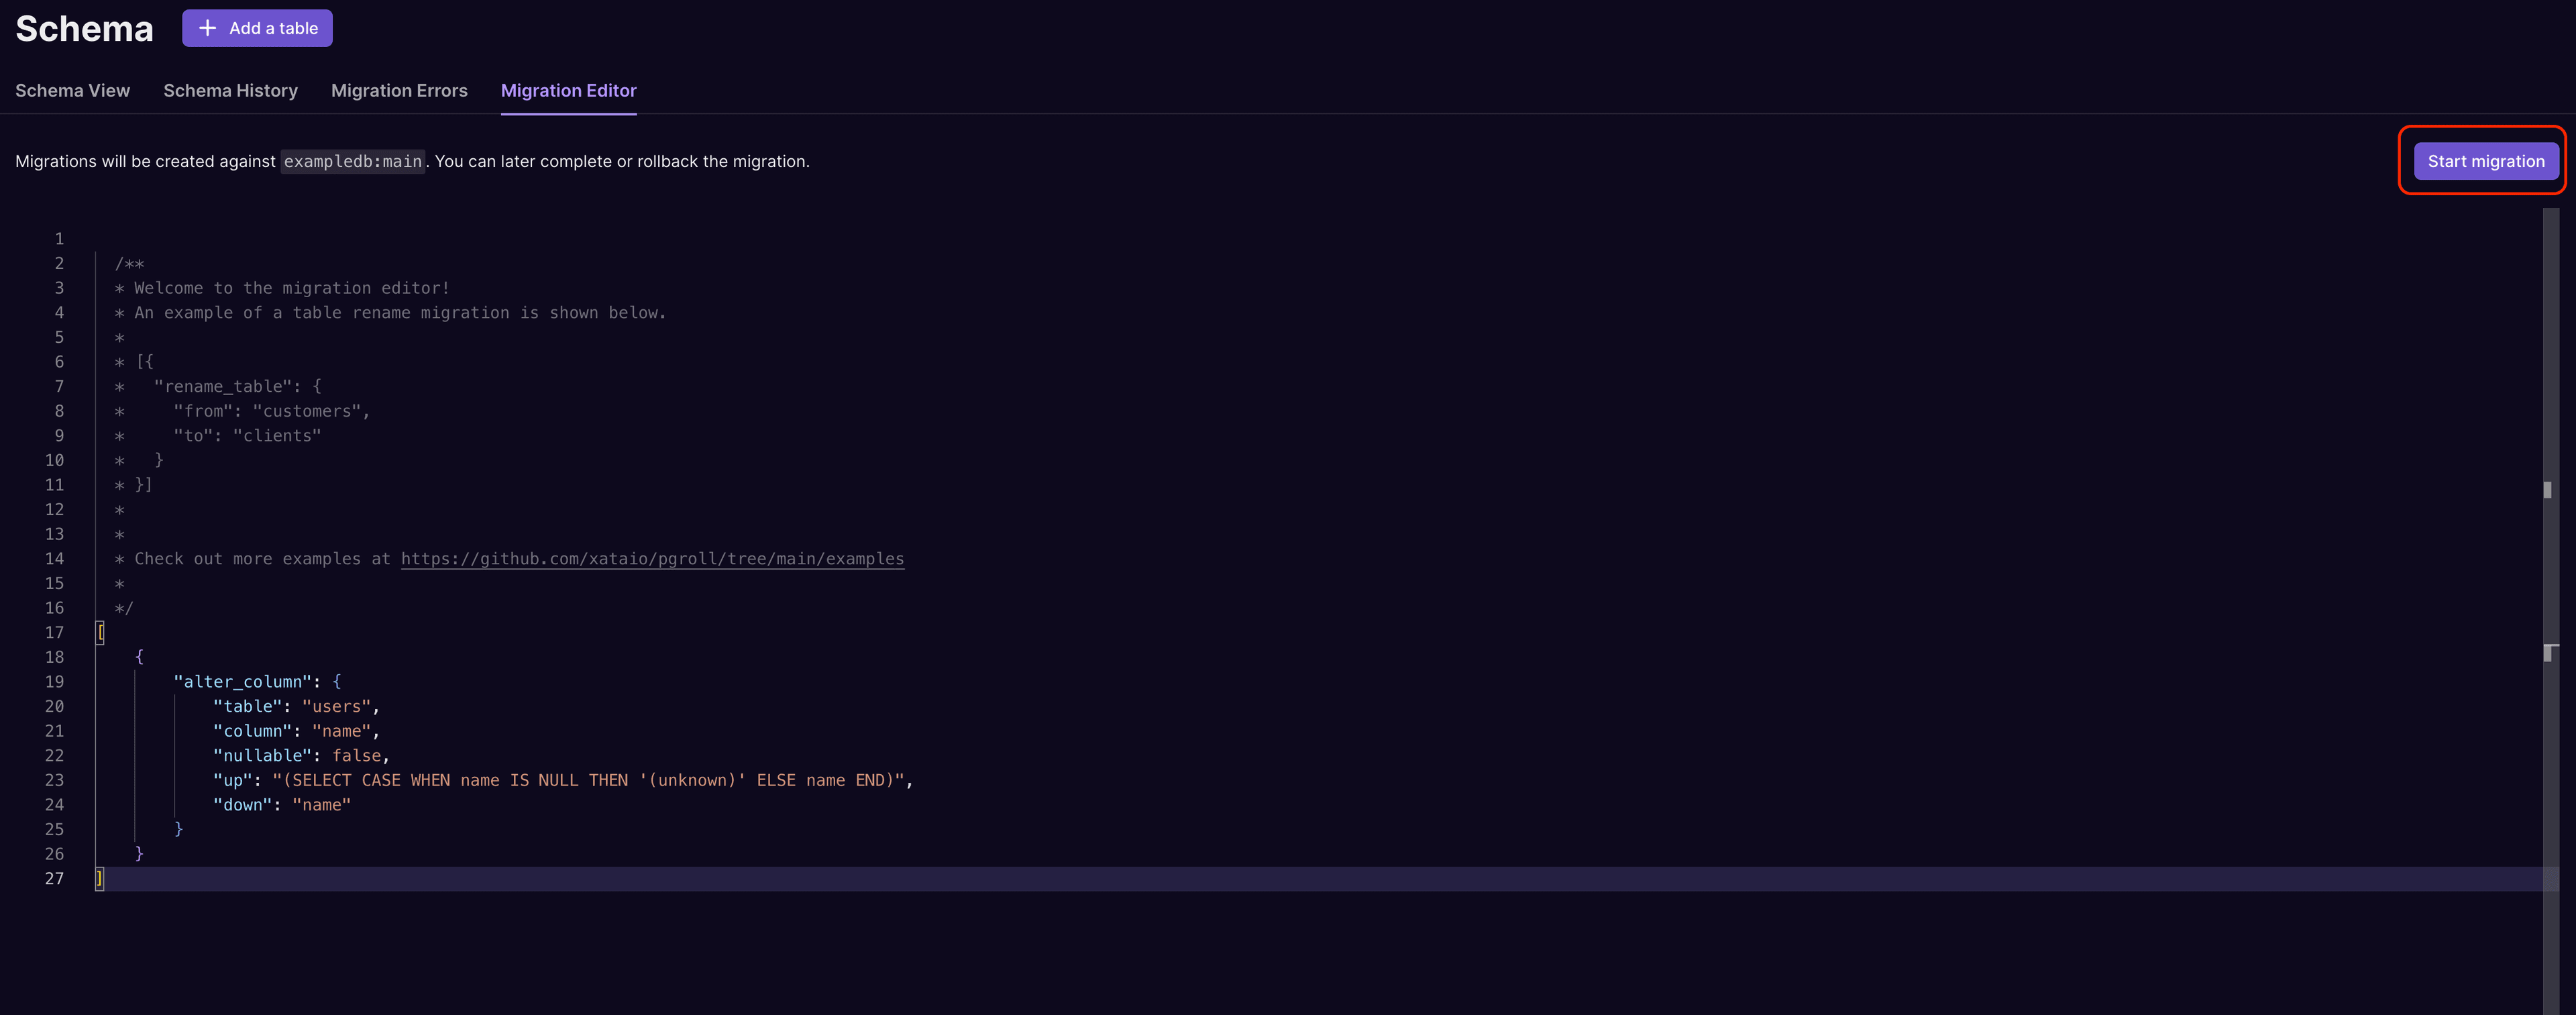
Task: Click the Schema page heading
Action: (x=84, y=28)
